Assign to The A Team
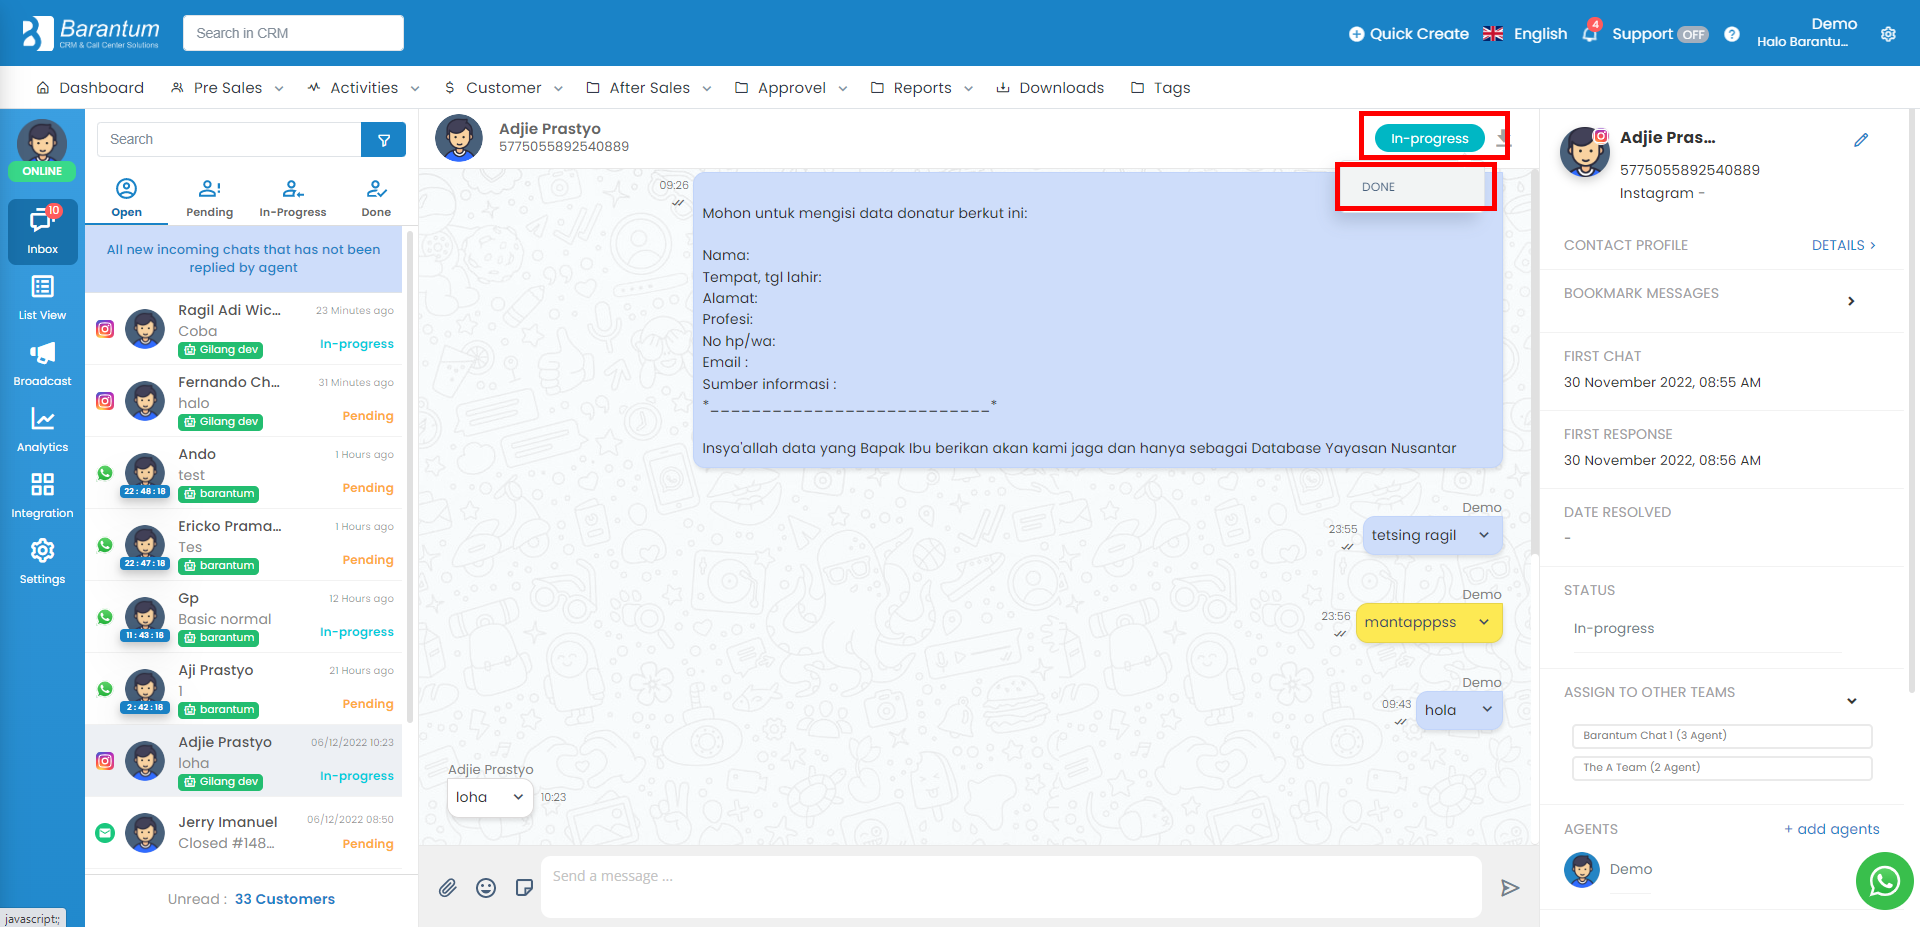Image resolution: width=1920 pixels, height=927 pixels. click(x=1721, y=768)
